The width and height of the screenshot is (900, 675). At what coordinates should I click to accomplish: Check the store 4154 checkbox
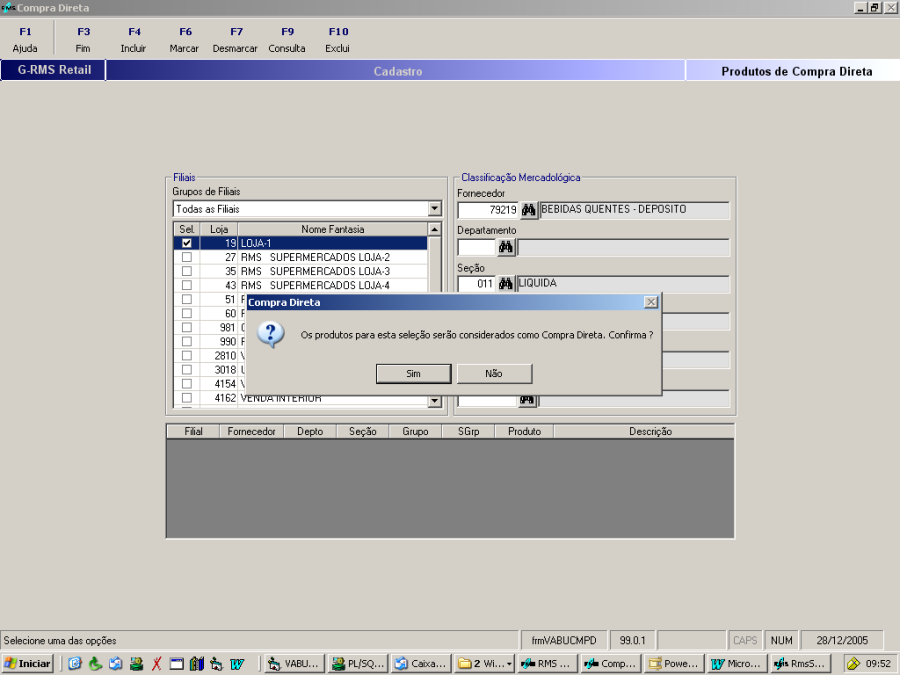tap(187, 384)
